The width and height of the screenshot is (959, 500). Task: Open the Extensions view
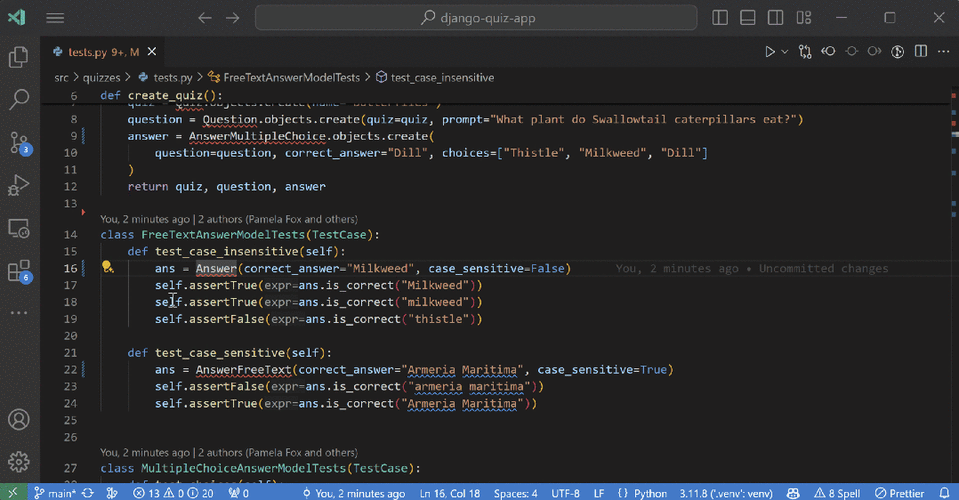19,271
